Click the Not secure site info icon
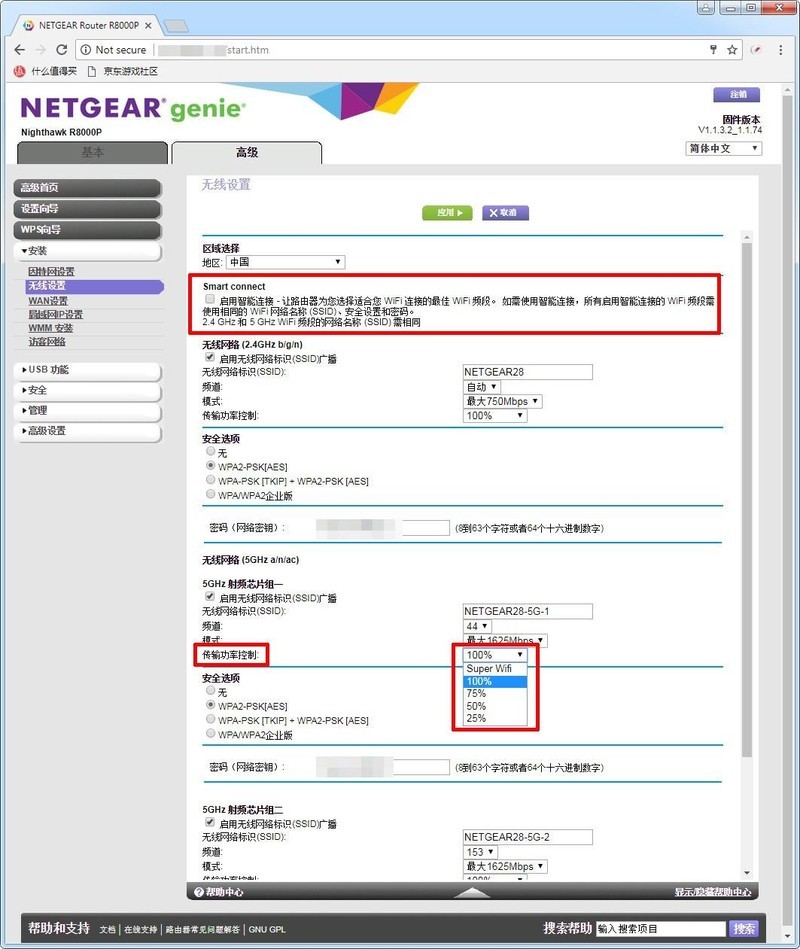The height and width of the screenshot is (949, 800). [x=86, y=50]
